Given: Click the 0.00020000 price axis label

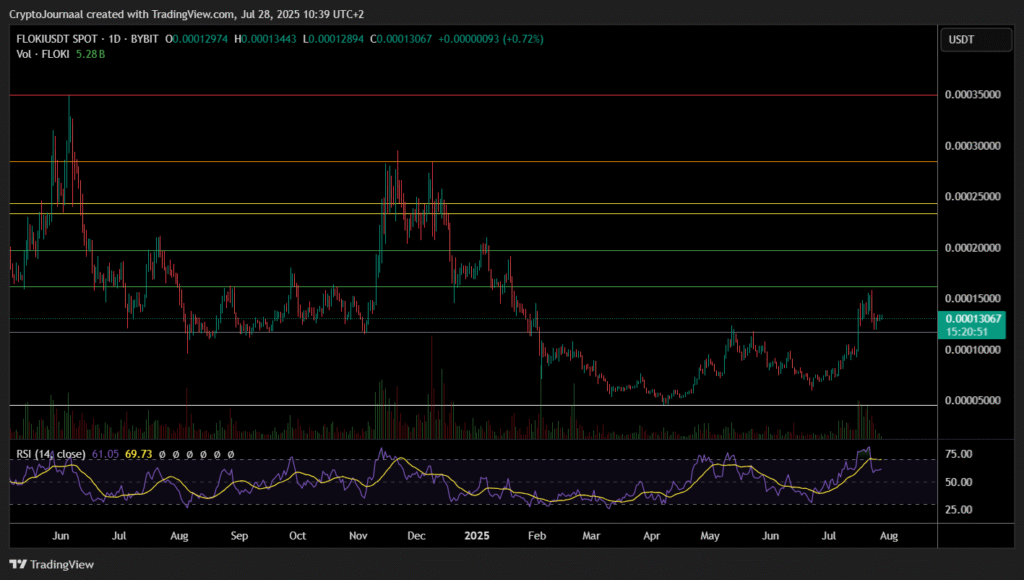Looking at the screenshot, I should coord(972,248).
